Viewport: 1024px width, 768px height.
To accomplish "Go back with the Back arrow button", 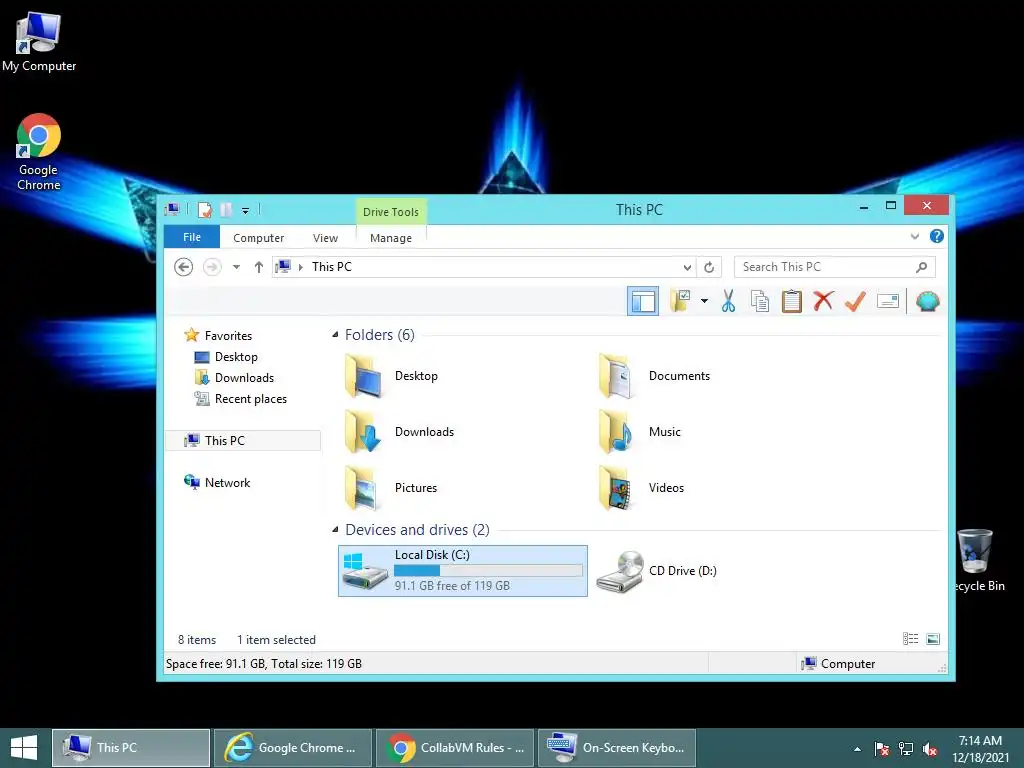I will tap(184, 267).
